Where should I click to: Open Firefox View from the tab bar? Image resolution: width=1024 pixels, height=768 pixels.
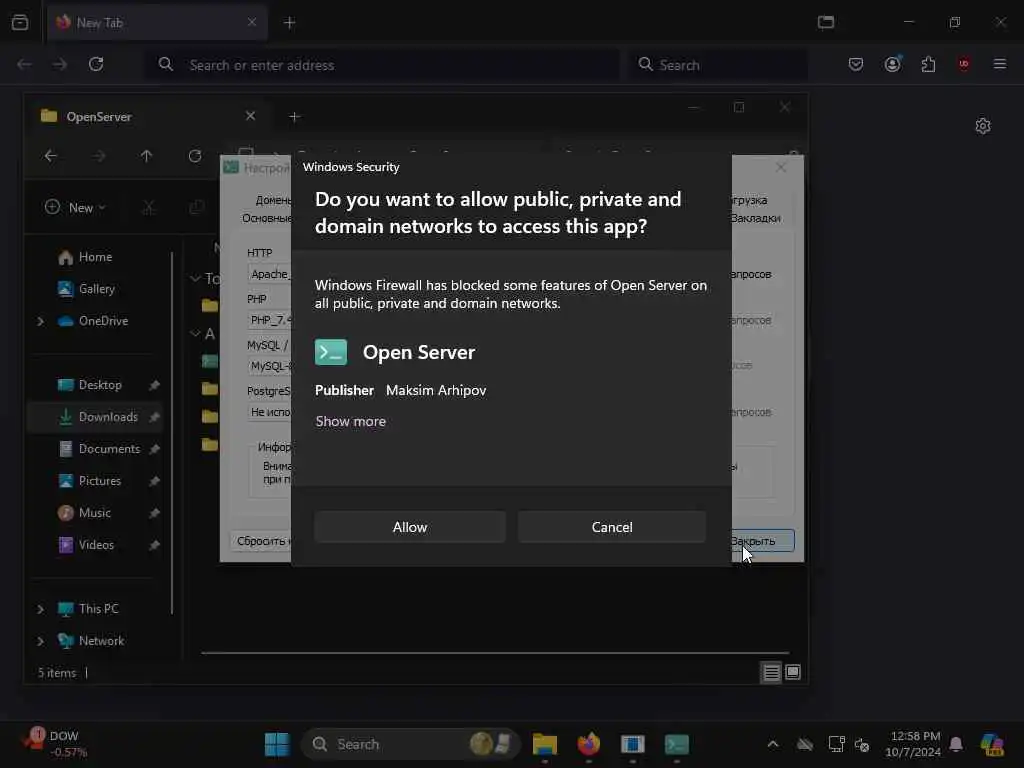pyautogui.click(x=20, y=22)
